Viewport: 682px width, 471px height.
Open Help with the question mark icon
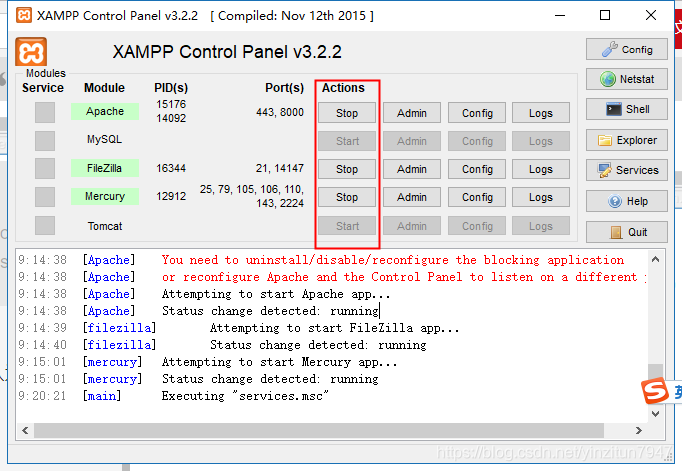pos(626,201)
